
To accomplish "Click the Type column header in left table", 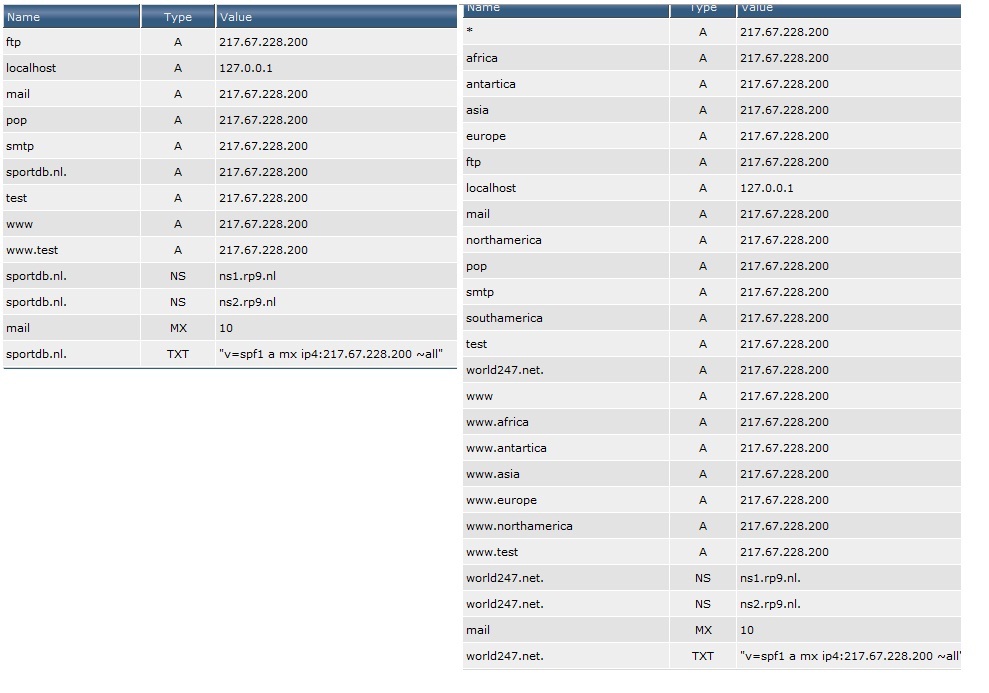I will [x=178, y=17].
